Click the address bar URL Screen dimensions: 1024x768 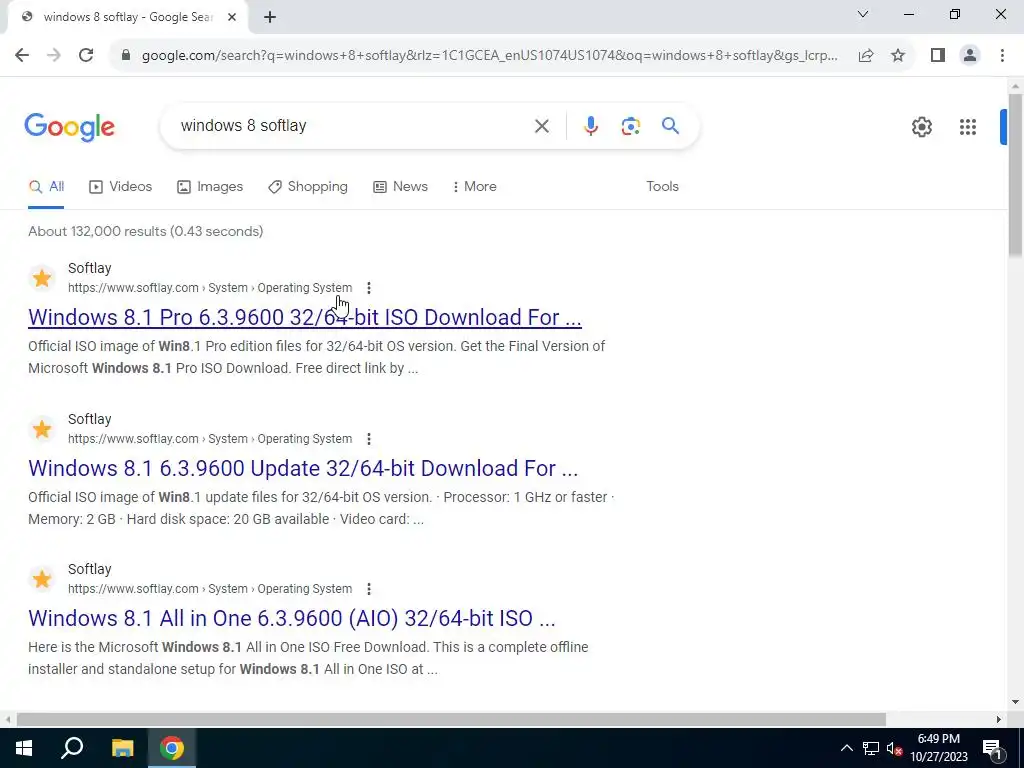pyautogui.click(x=490, y=56)
